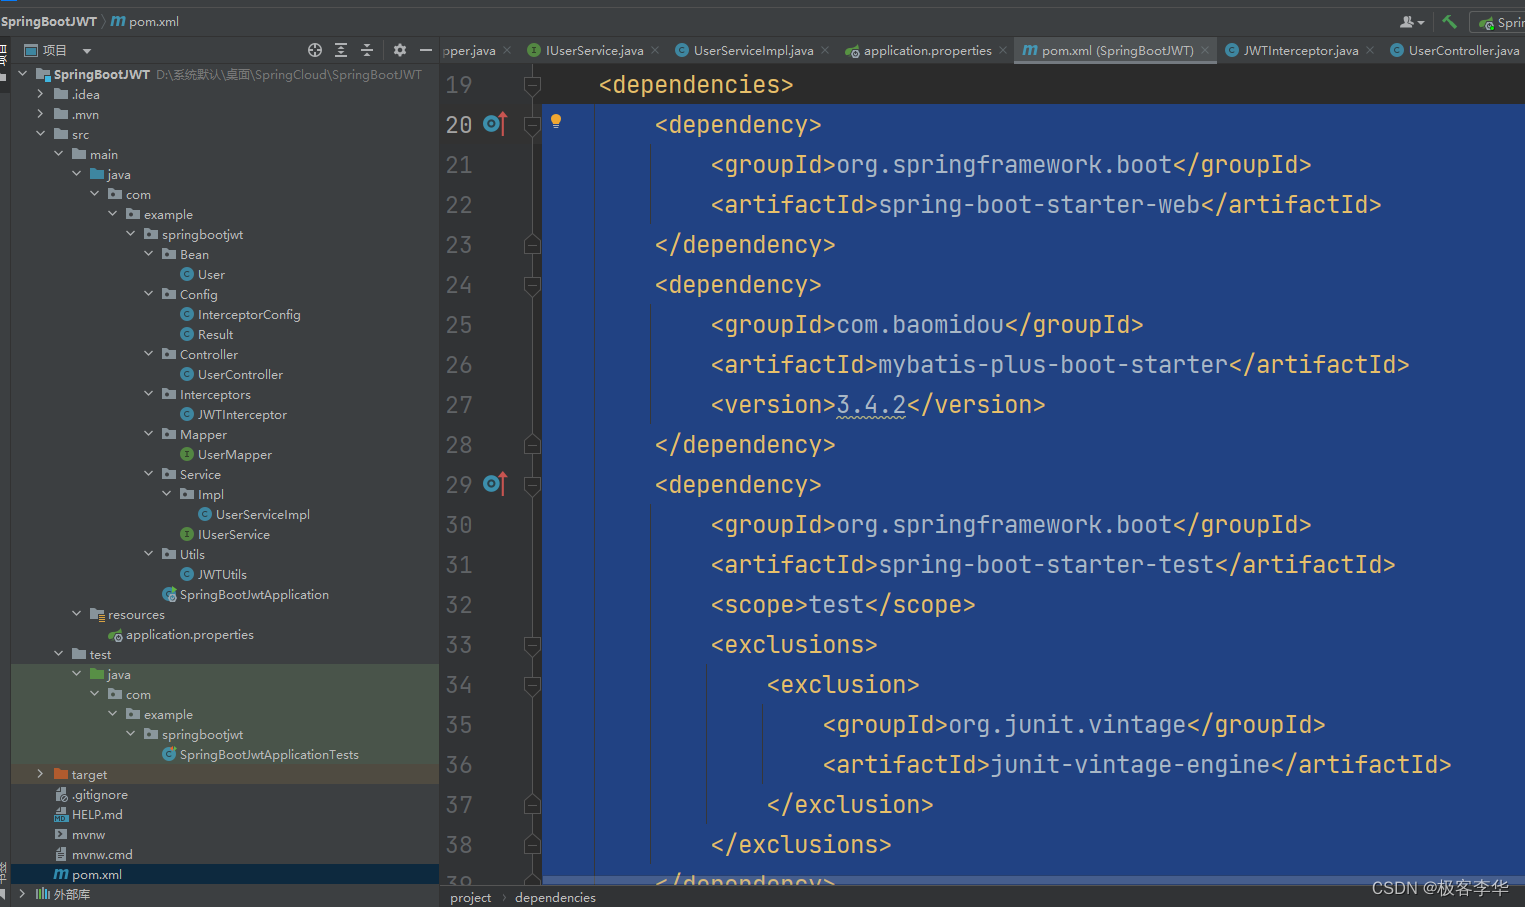
Task: Expand the .idea folder
Action: pos(40,94)
